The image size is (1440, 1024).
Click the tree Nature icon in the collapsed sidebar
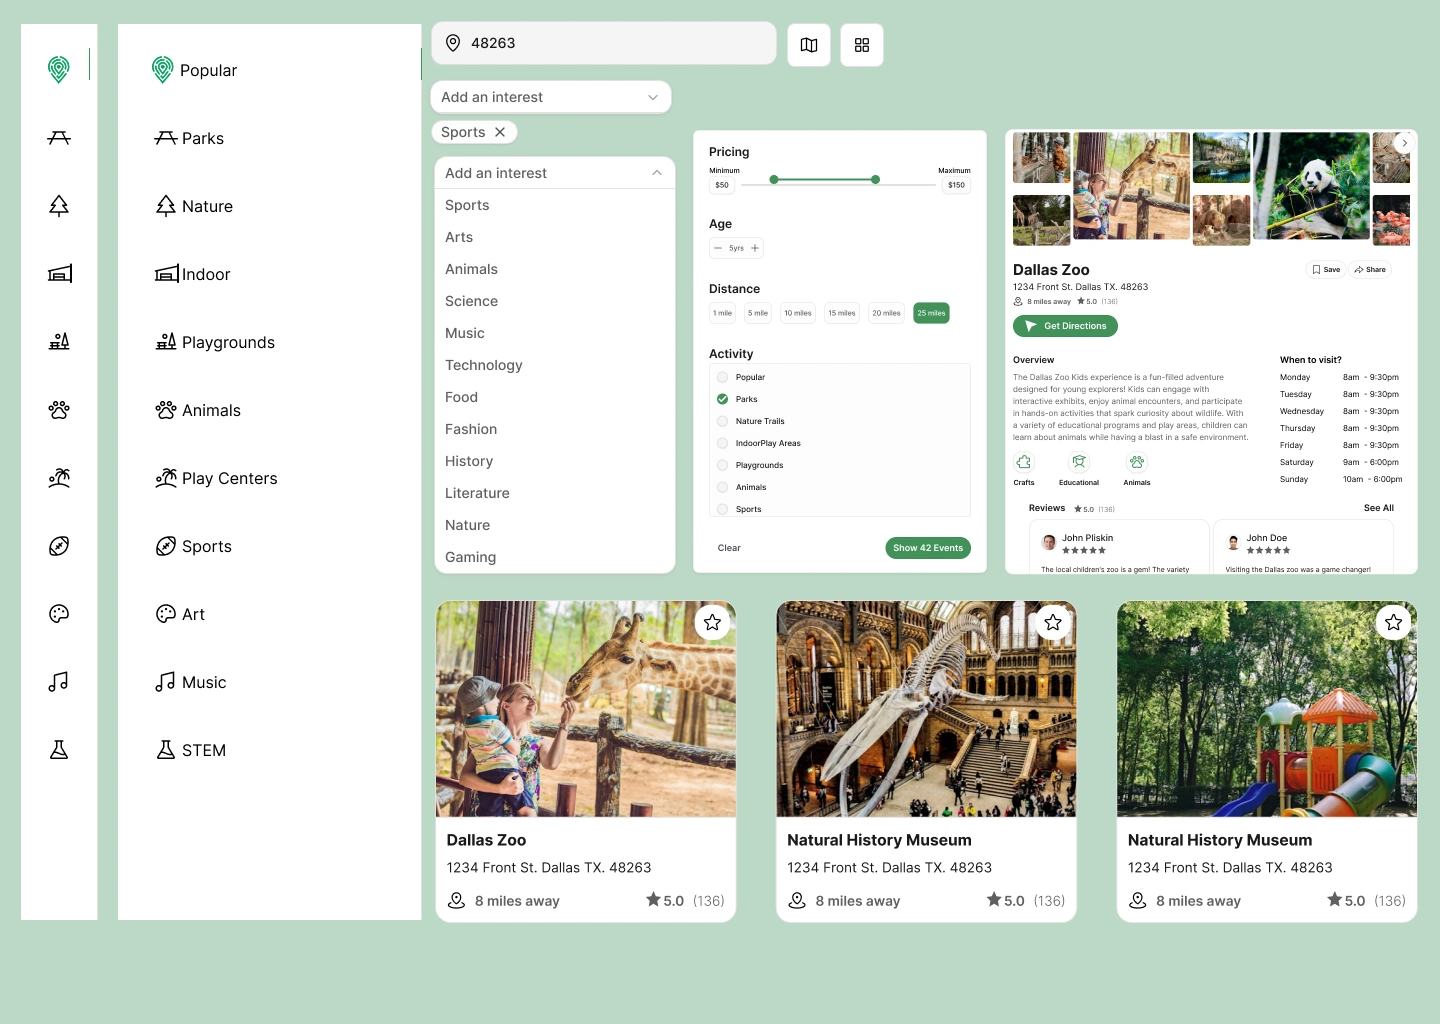coord(59,206)
